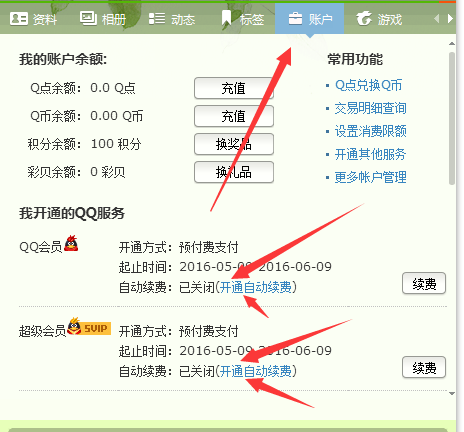Image resolution: width=464 pixels, height=432 pixels.
Task: Click the briefcase icon beside 账户
Action: pos(295,19)
